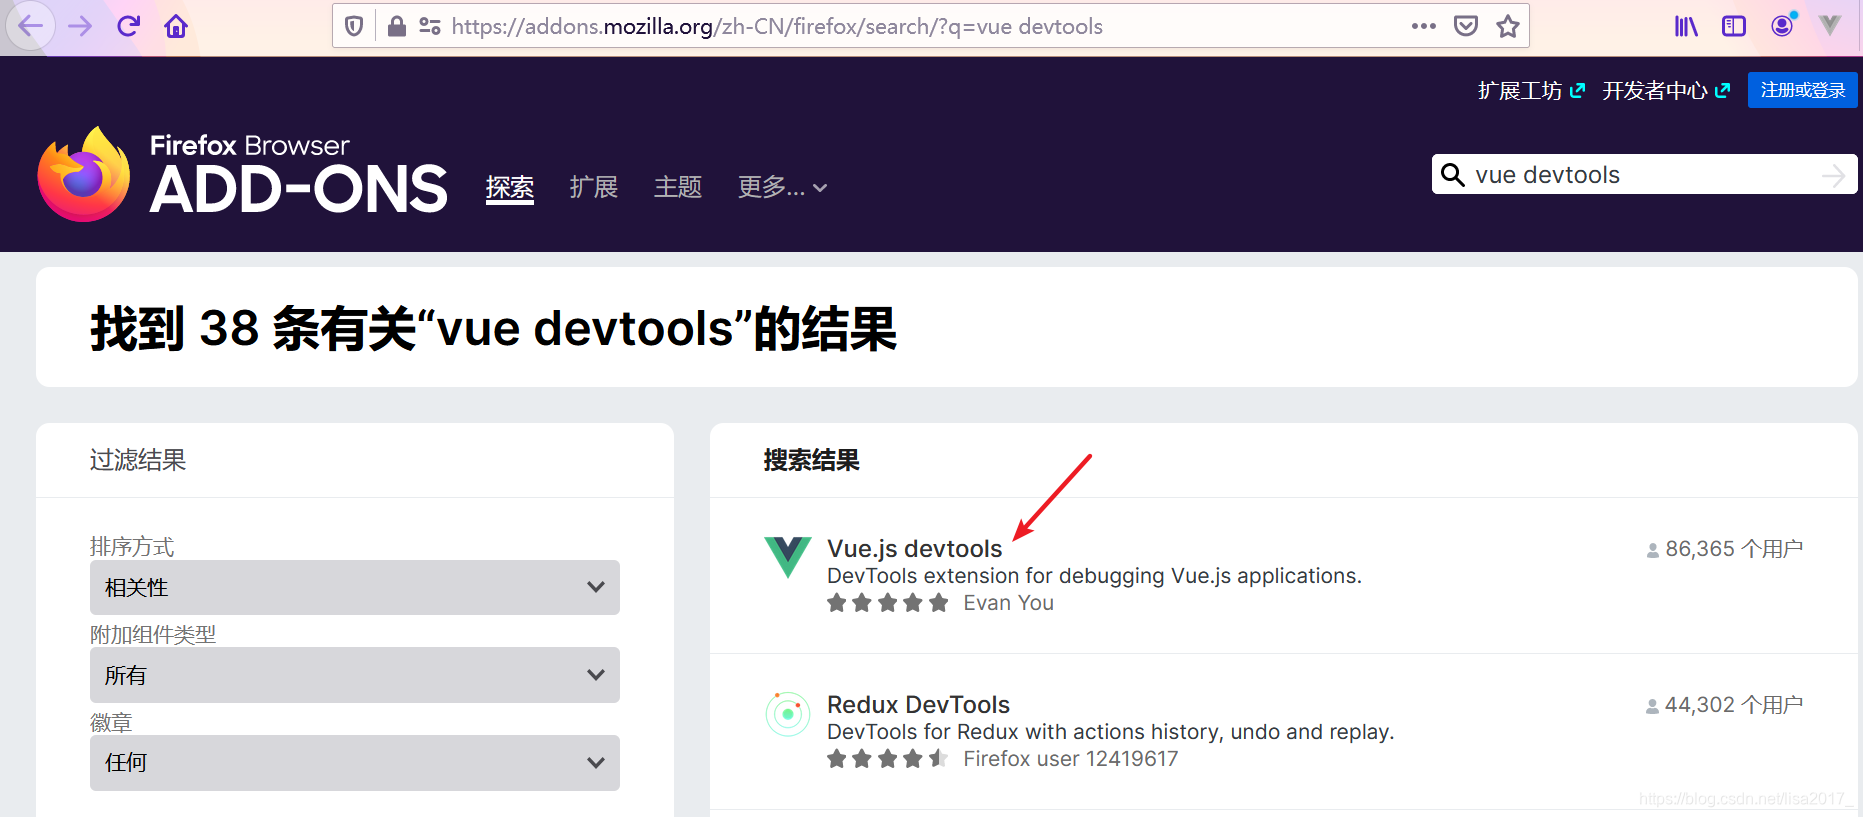This screenshot has height=817, width=1863.
Task: Open the 扩展 navigation tab
Action: (x=594, y=187)
